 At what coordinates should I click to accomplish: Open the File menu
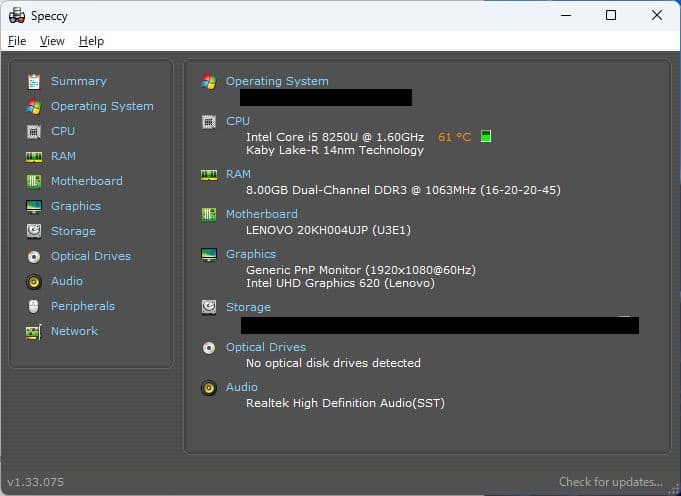click(17, 41)
